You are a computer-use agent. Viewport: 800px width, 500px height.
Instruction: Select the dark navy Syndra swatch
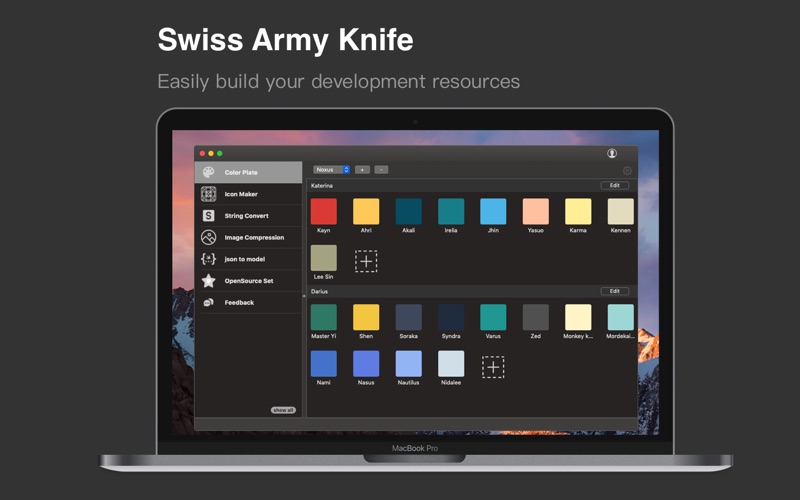click(x=451, y=317)
